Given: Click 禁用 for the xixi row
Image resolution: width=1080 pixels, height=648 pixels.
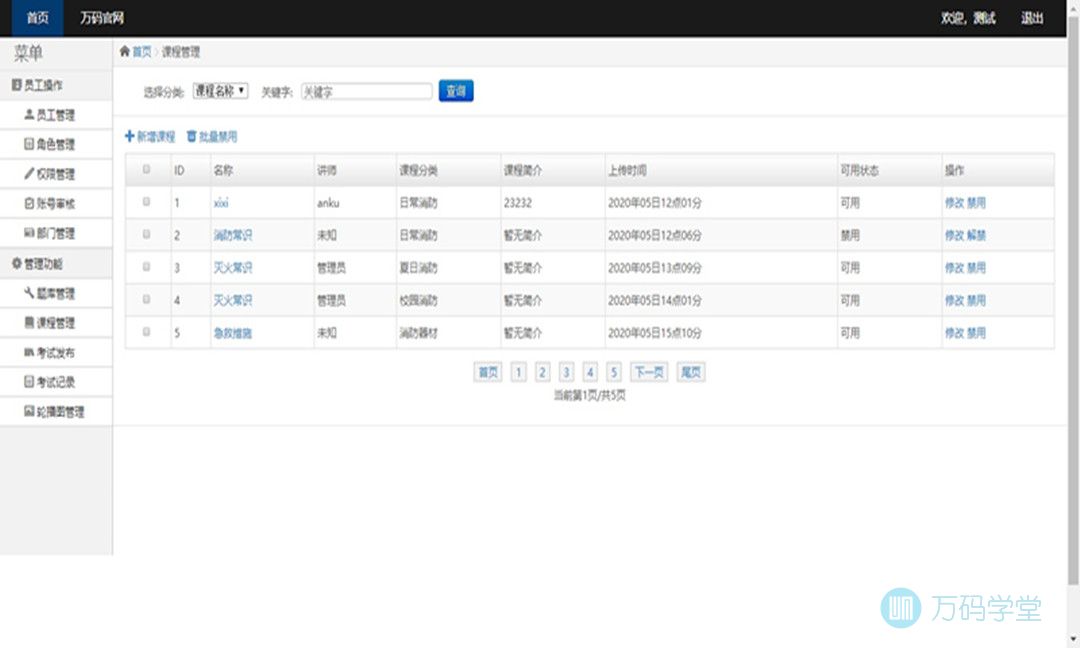Looking at the screenshot, I should point(976,202).
